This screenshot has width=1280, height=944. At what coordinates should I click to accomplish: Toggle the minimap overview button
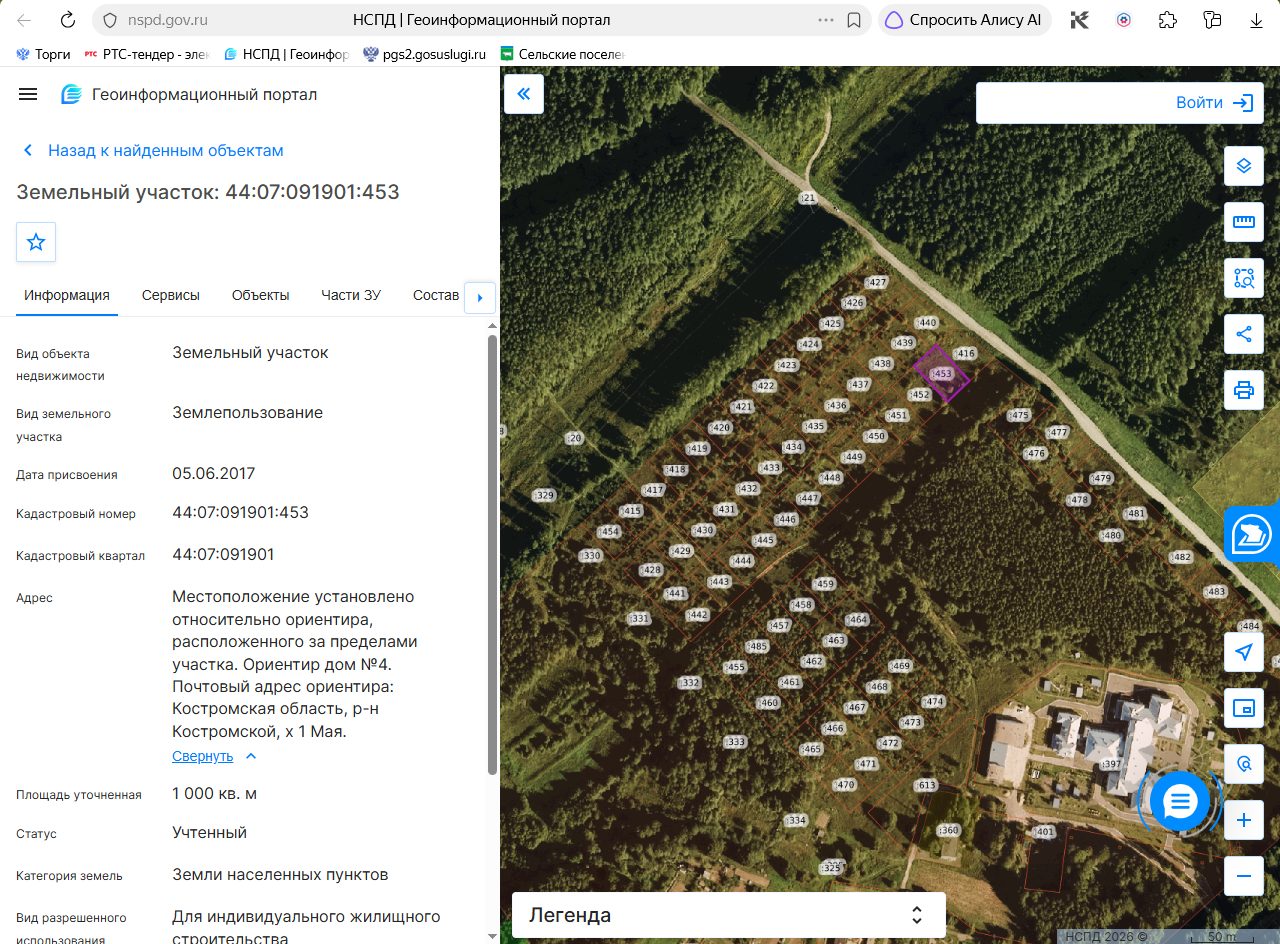(1244, 708)
